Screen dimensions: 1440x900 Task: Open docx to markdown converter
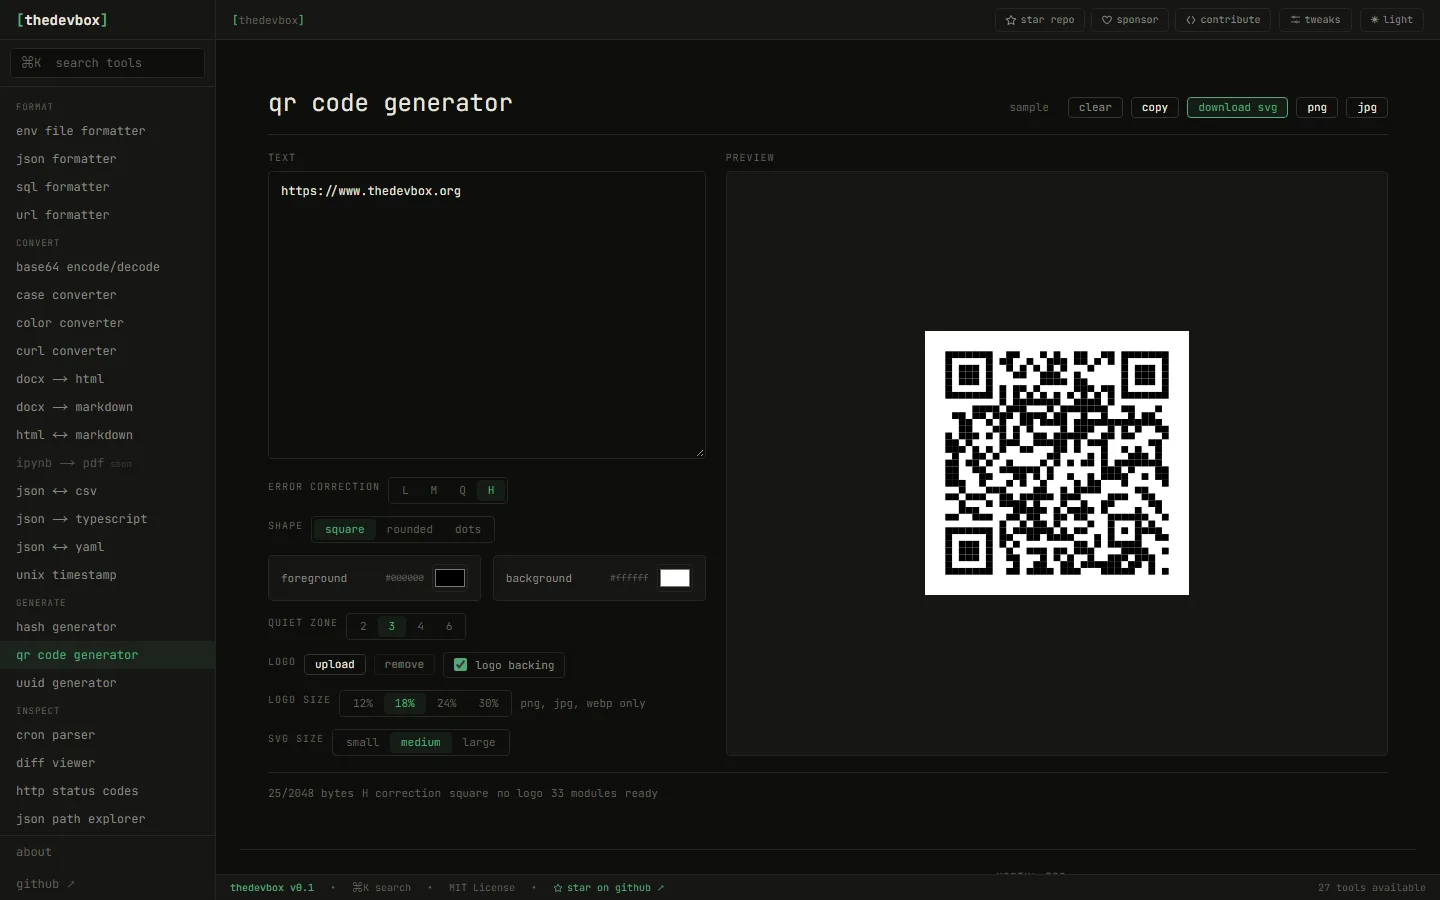[107, 407]
